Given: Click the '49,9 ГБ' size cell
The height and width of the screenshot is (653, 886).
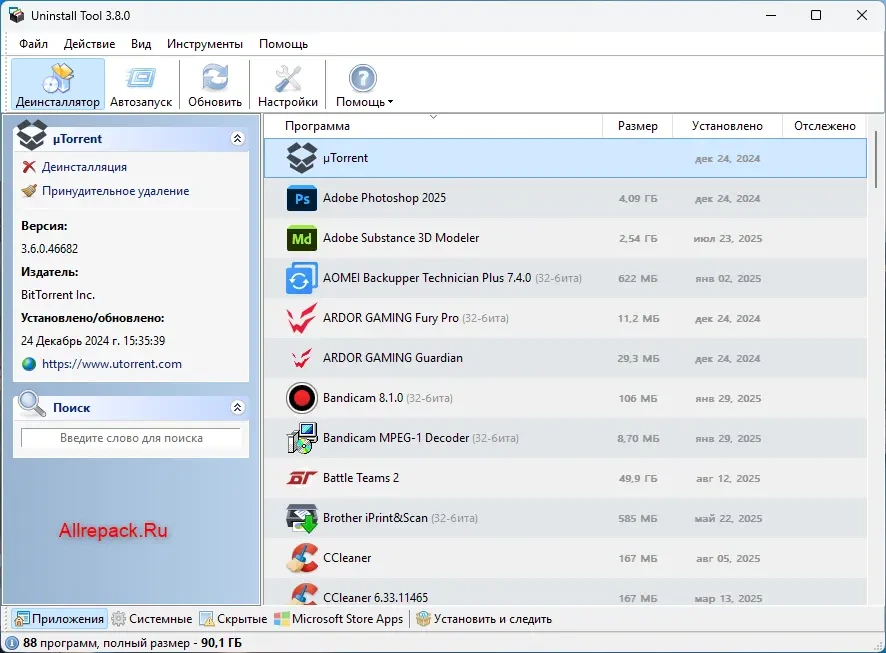Looking at the screenshot, I should pos(638,478).
